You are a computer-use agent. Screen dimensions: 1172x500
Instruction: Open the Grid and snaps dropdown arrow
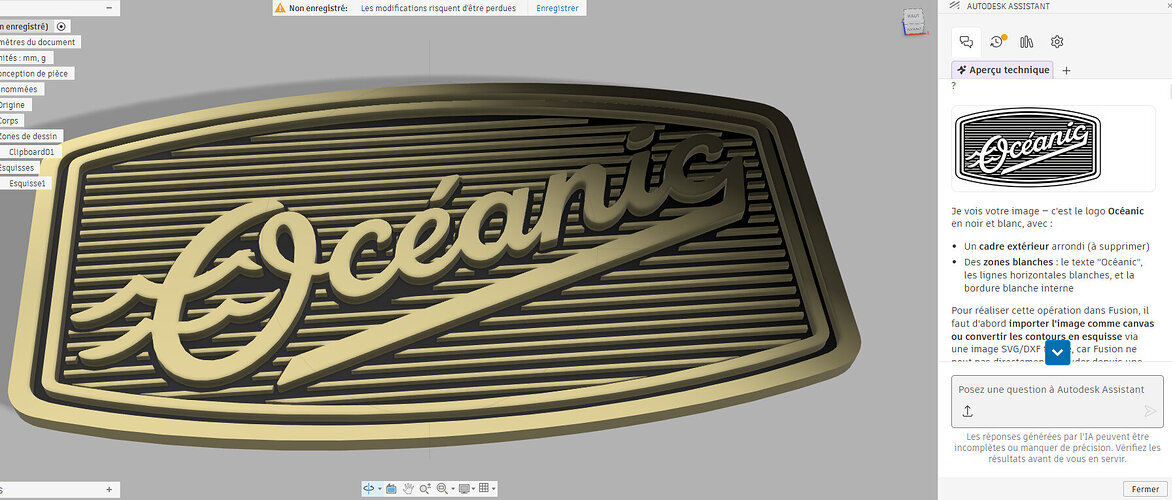coord(493,489)
